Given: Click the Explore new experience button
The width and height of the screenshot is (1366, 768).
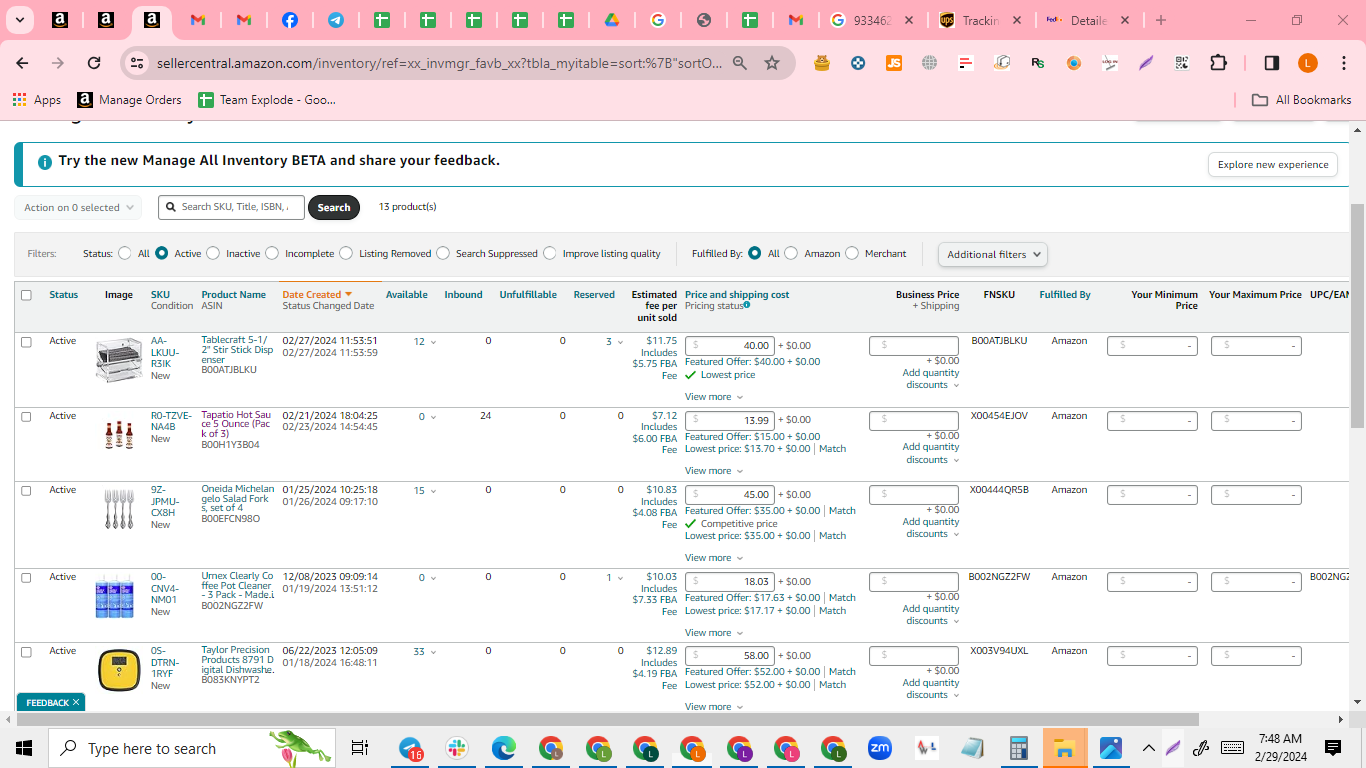Looking at the screenshot, I should click(1273, 165).
